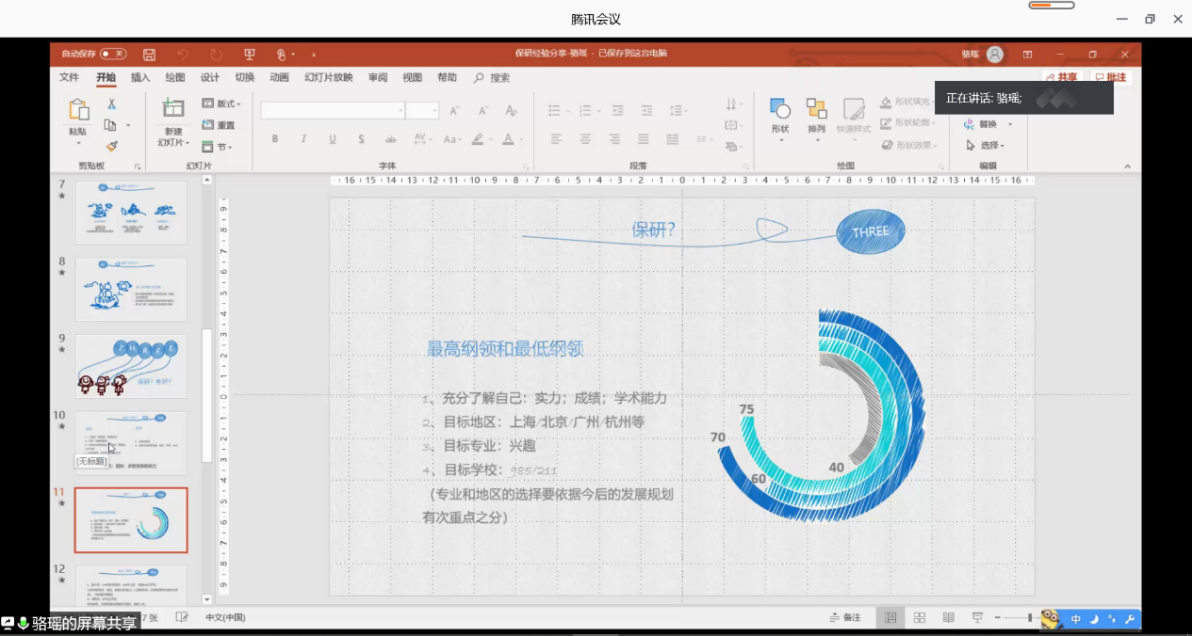Toggle Notes (备注) pane in status bar
Image resolution: width=1192 pixels, height=636 pixels.
coord(845,618)
